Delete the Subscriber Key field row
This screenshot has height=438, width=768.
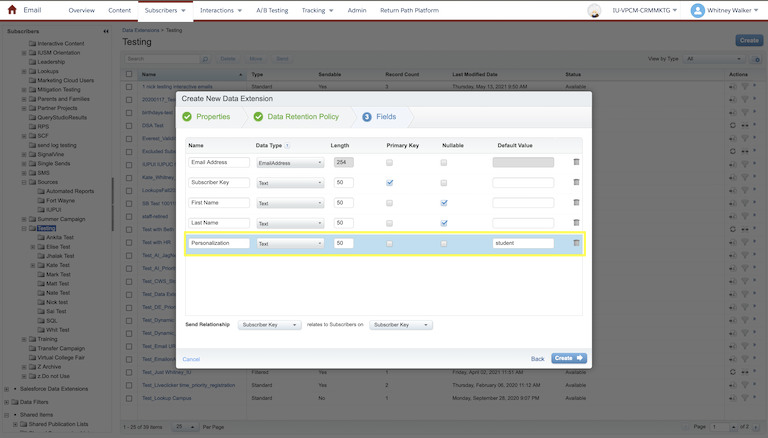(x=576, y=182)
